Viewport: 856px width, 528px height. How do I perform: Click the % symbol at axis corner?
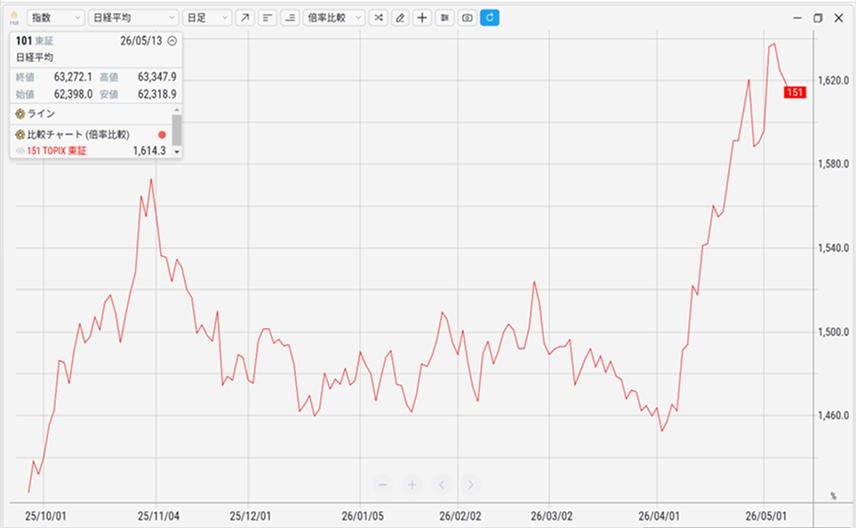[x=833, y=496]
